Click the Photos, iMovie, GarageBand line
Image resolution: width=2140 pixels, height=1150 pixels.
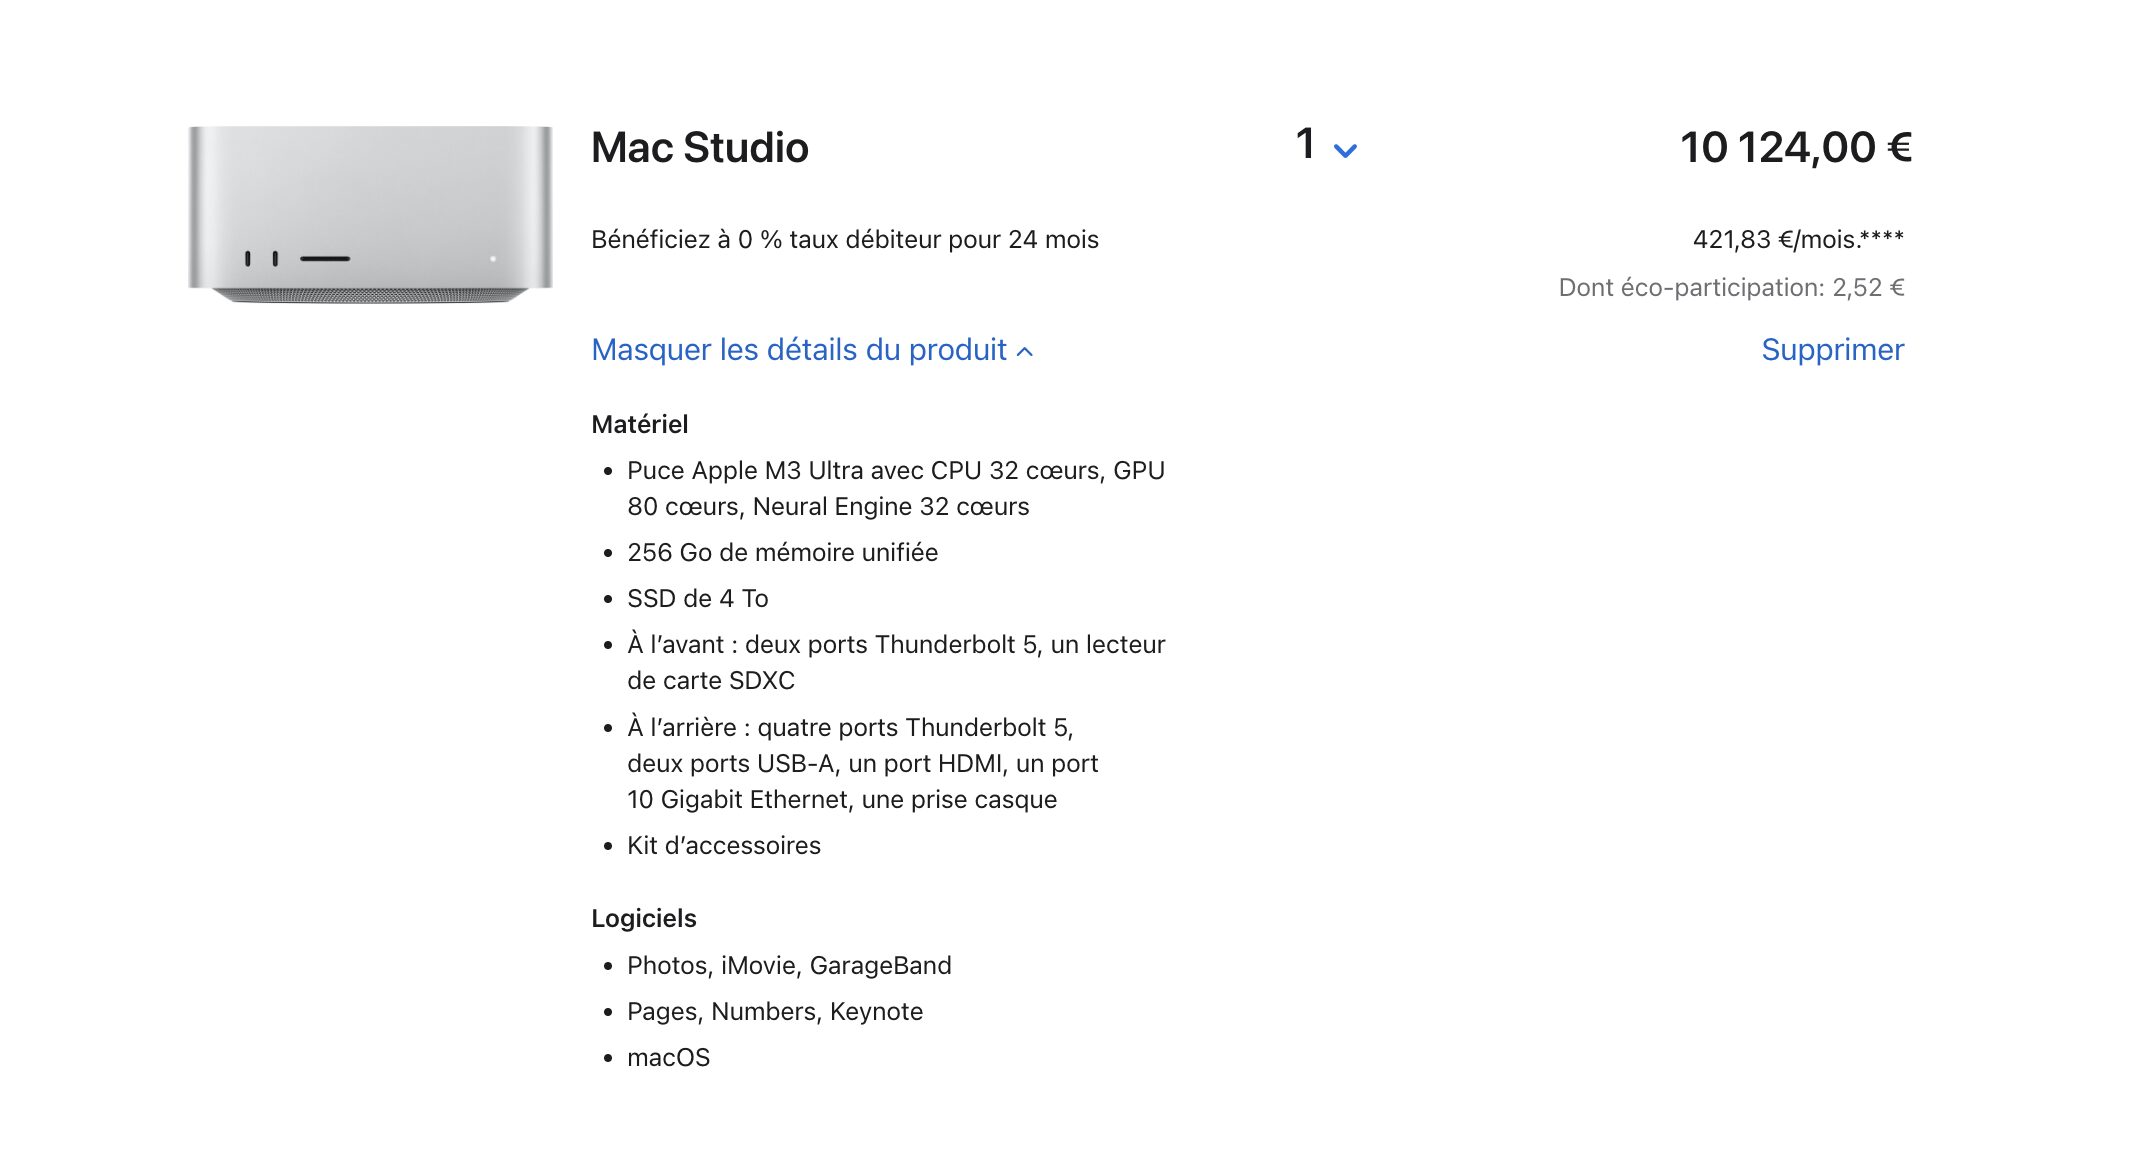click(x=789, y=966)
